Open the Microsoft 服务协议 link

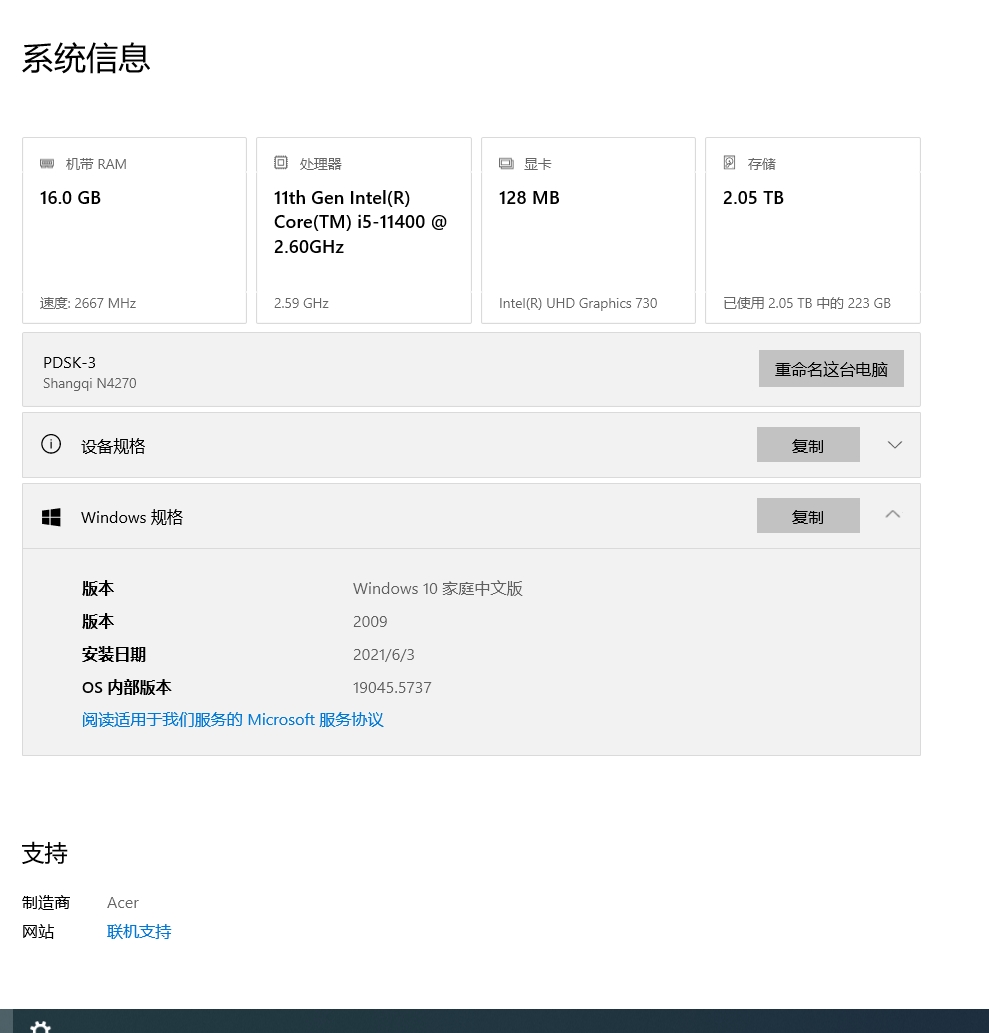(x=233, y=719)
